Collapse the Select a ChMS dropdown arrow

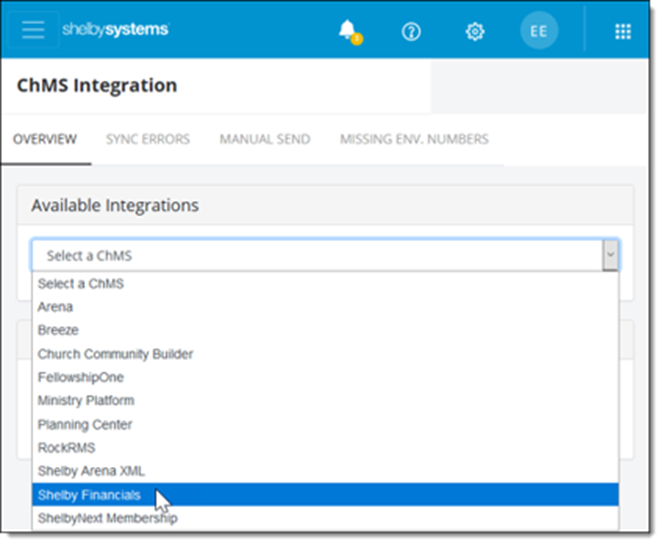pyautogui.click(x=608, y=255)
